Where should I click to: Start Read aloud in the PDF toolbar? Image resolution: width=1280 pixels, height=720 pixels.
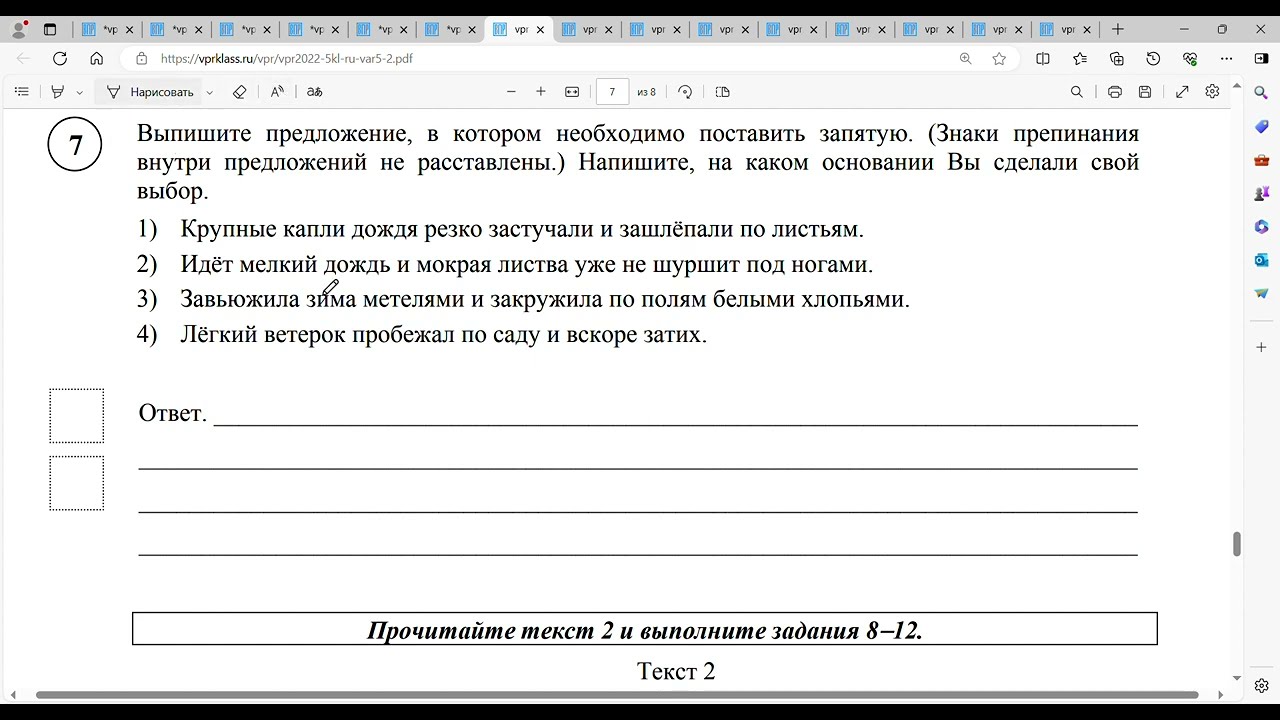pyautogui.click(x=277, y=92)
